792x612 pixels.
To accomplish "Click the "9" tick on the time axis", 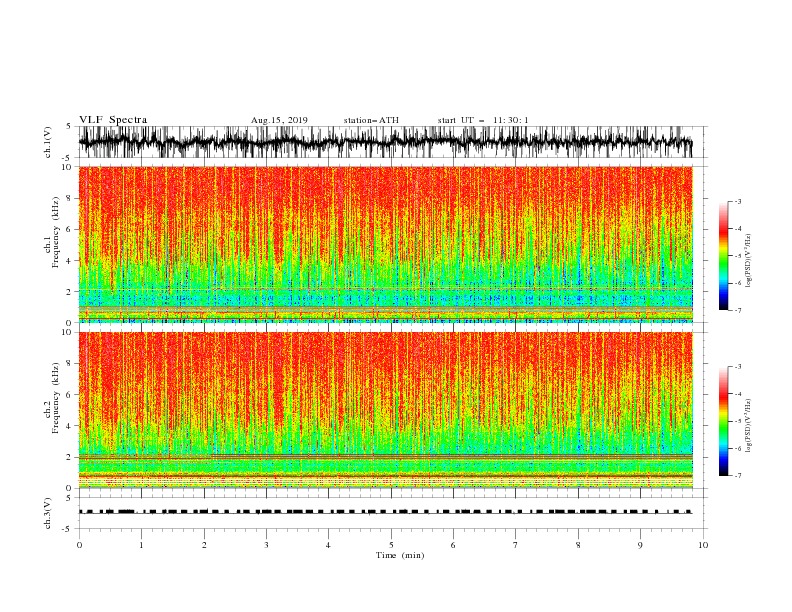I will click(x=640, y=545).
